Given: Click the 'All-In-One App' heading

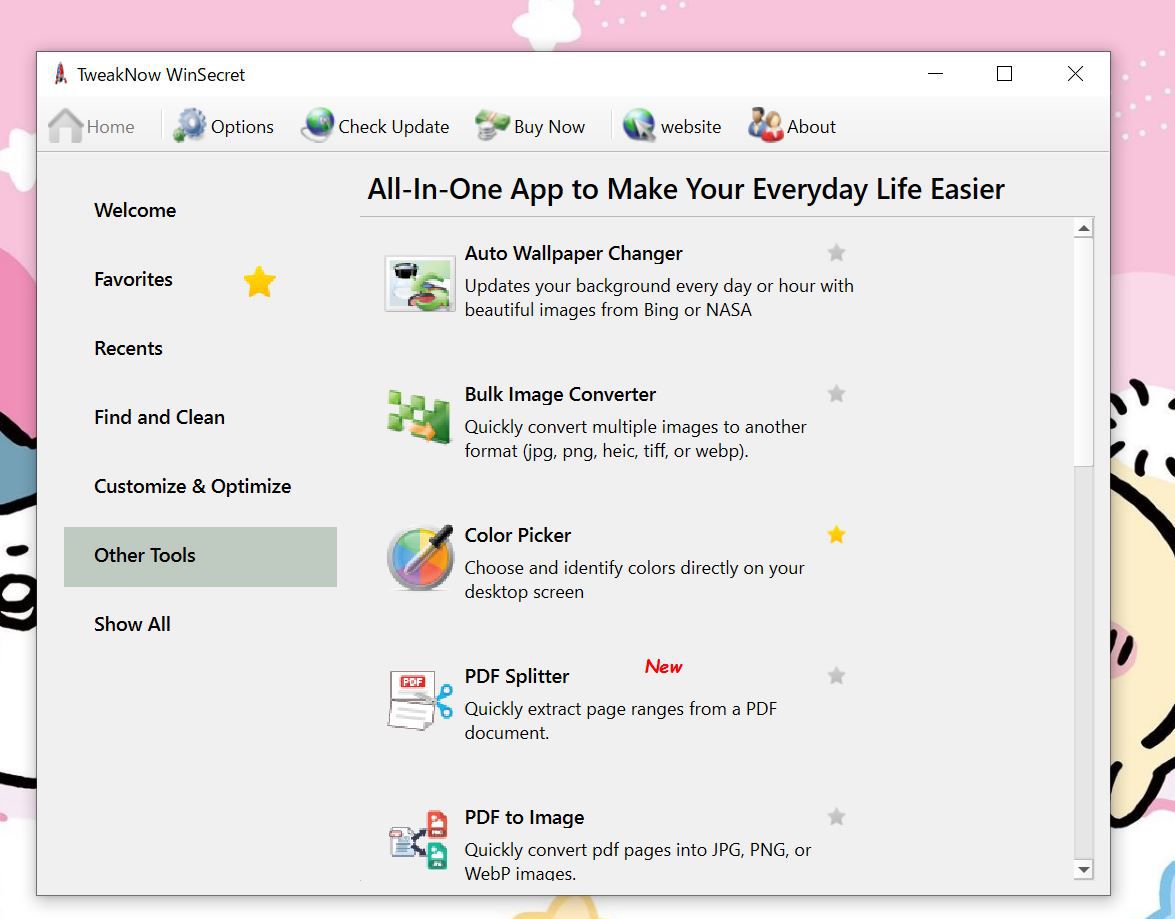Looking at the screenshot, I should (x=686, y=190).
